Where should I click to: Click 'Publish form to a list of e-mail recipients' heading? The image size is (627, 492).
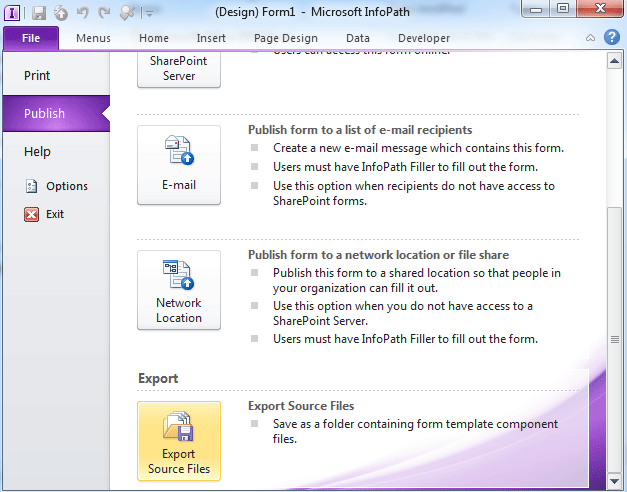(x=360, y=130)
